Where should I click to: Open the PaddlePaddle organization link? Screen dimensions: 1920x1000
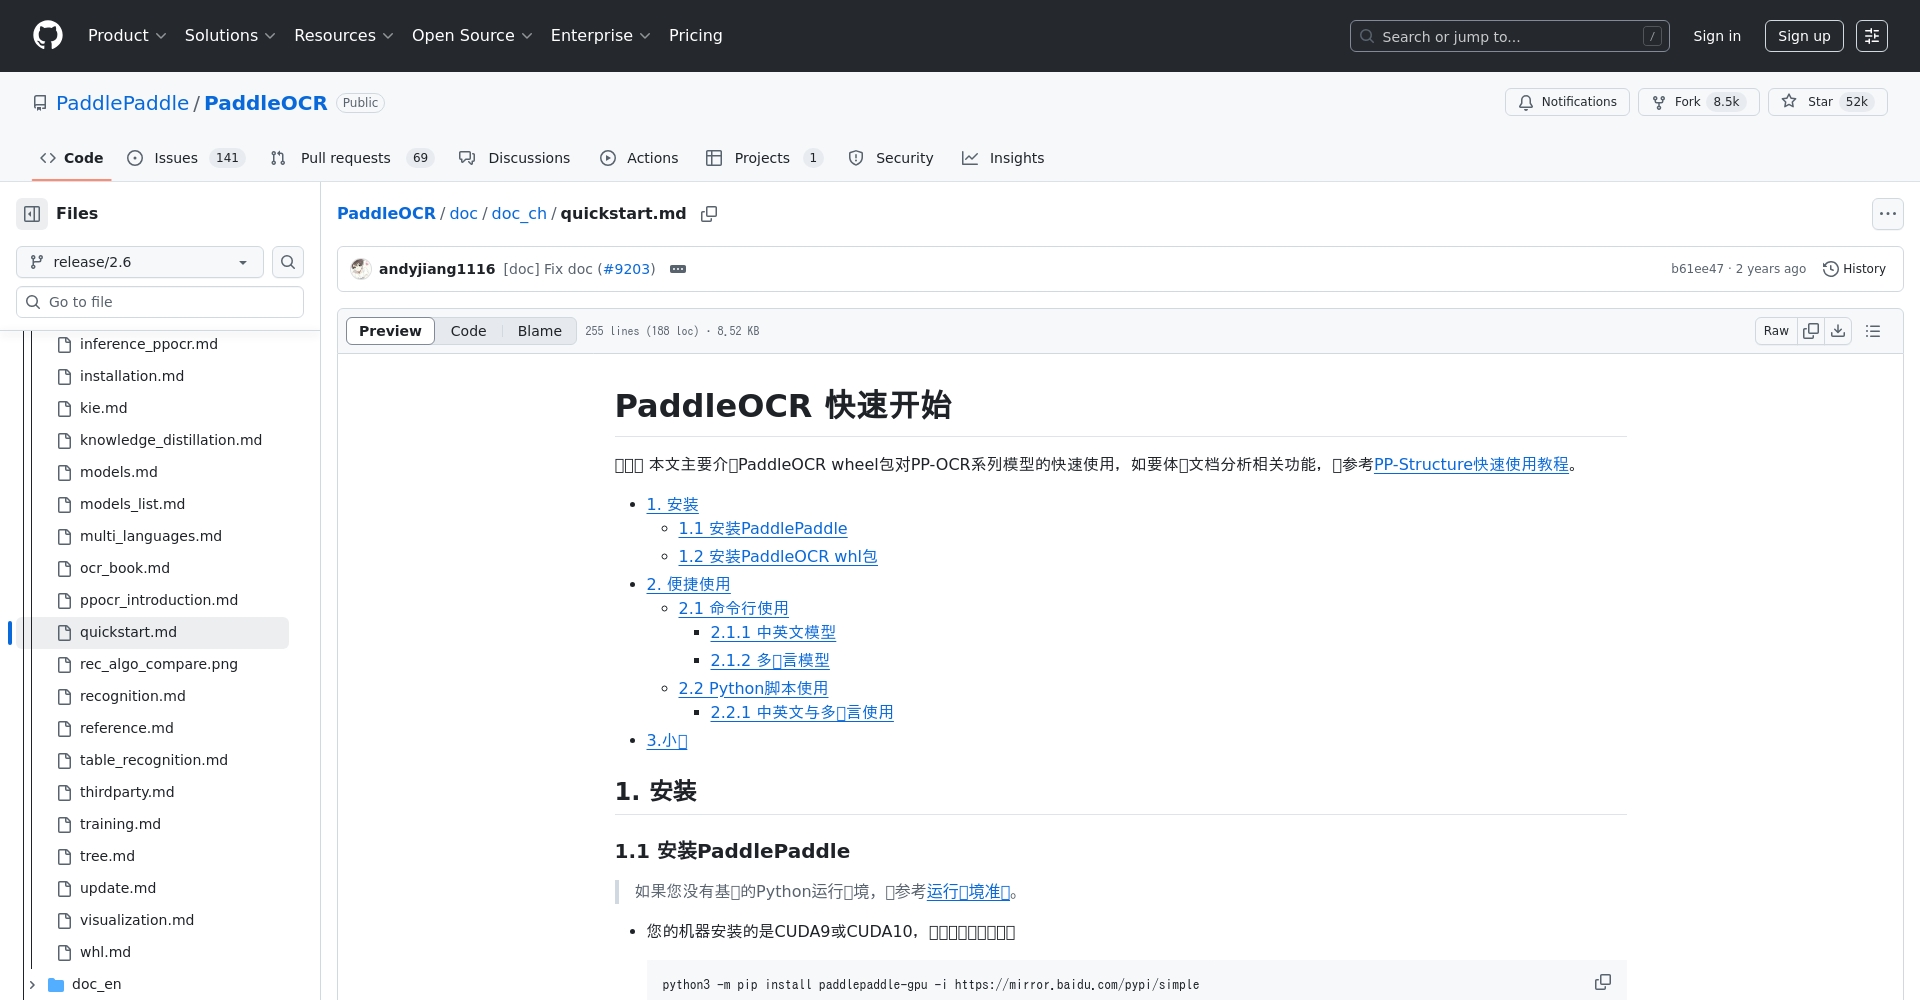[x=122, y=103]
